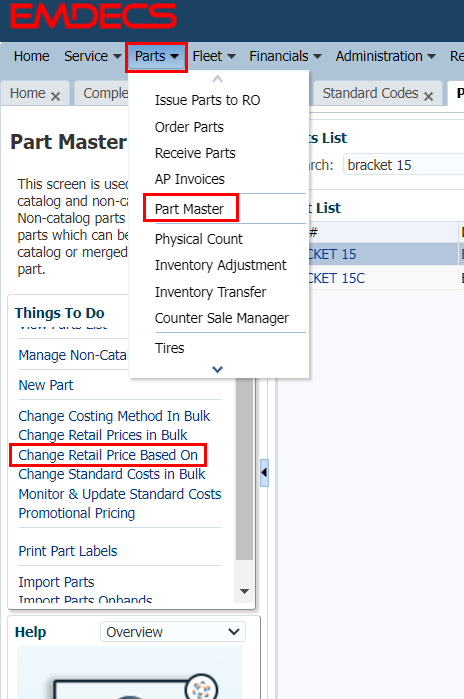Image resolution: width=464 pixels, height=699 pixels.
Task: Close the Home tab
Action: pyautogui.click(x=55, y=96)
